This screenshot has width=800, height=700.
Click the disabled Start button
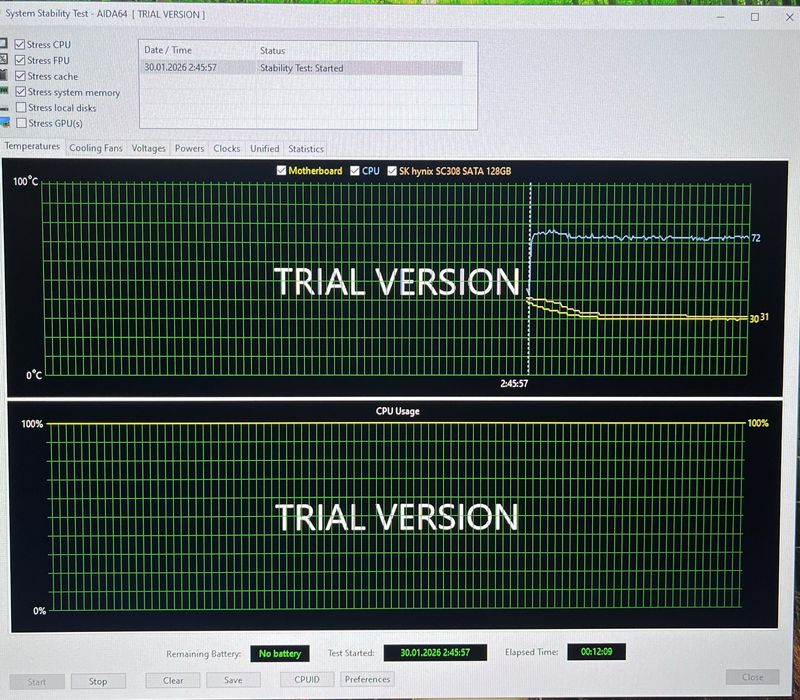pyautogui.click(x=37, y=682)
